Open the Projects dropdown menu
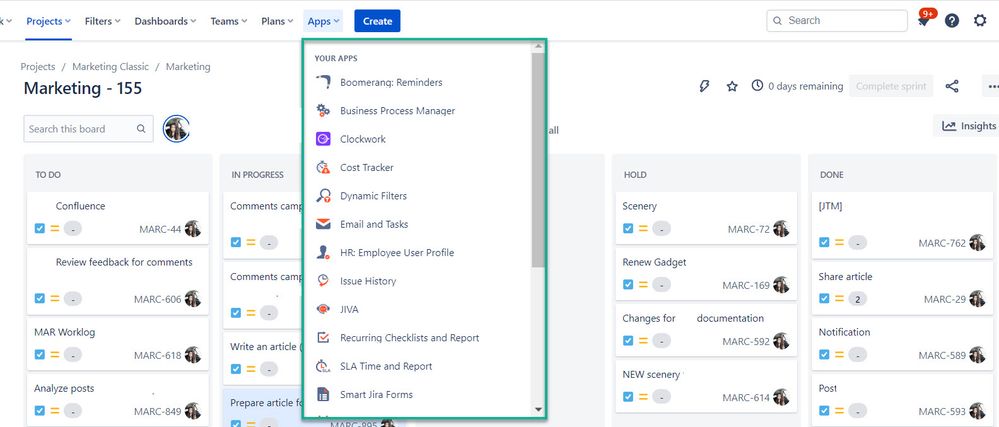Image resolution: width=999 pixels, height=427 pixels. click(x=48, y=21)
